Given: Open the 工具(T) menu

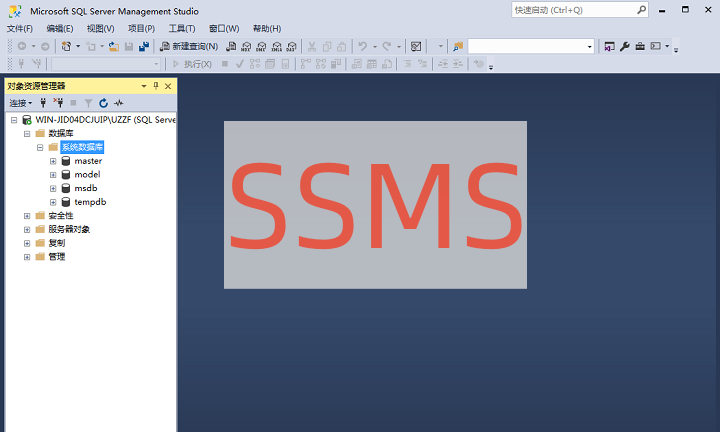Looking at the screenshot, I should (182, 29).
